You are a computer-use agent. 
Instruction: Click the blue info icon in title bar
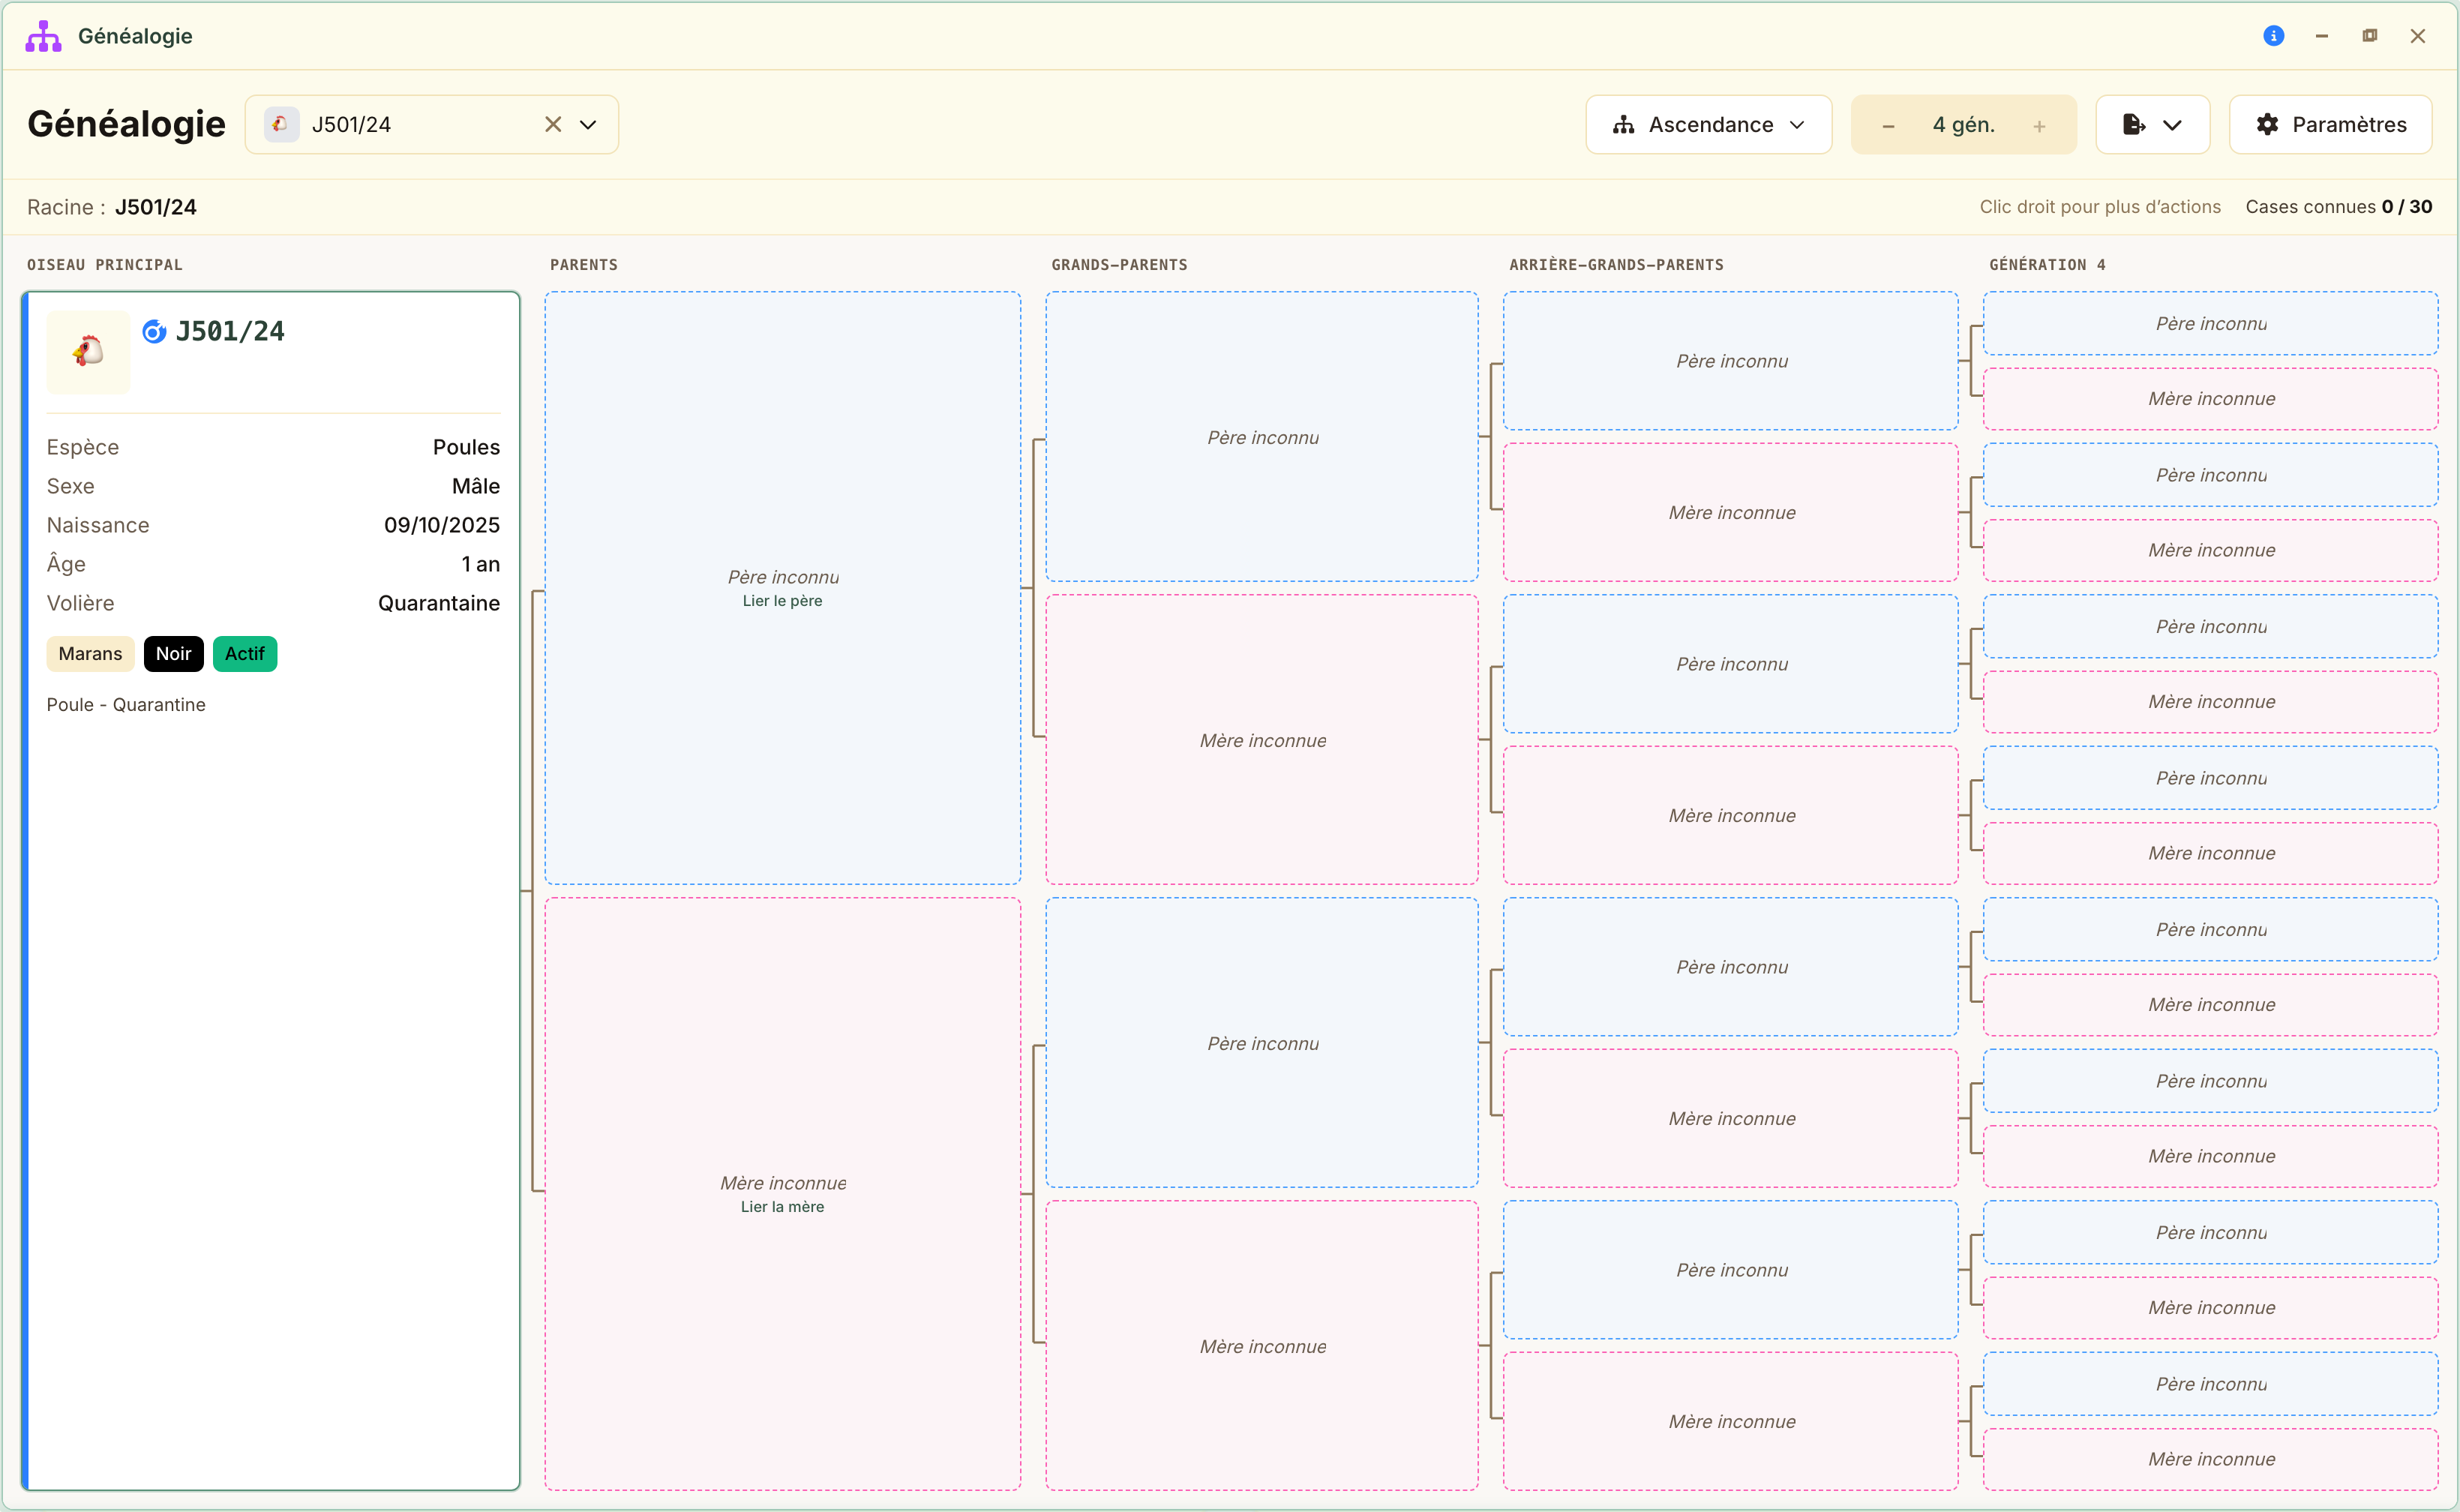click(x=2273, y=36)
